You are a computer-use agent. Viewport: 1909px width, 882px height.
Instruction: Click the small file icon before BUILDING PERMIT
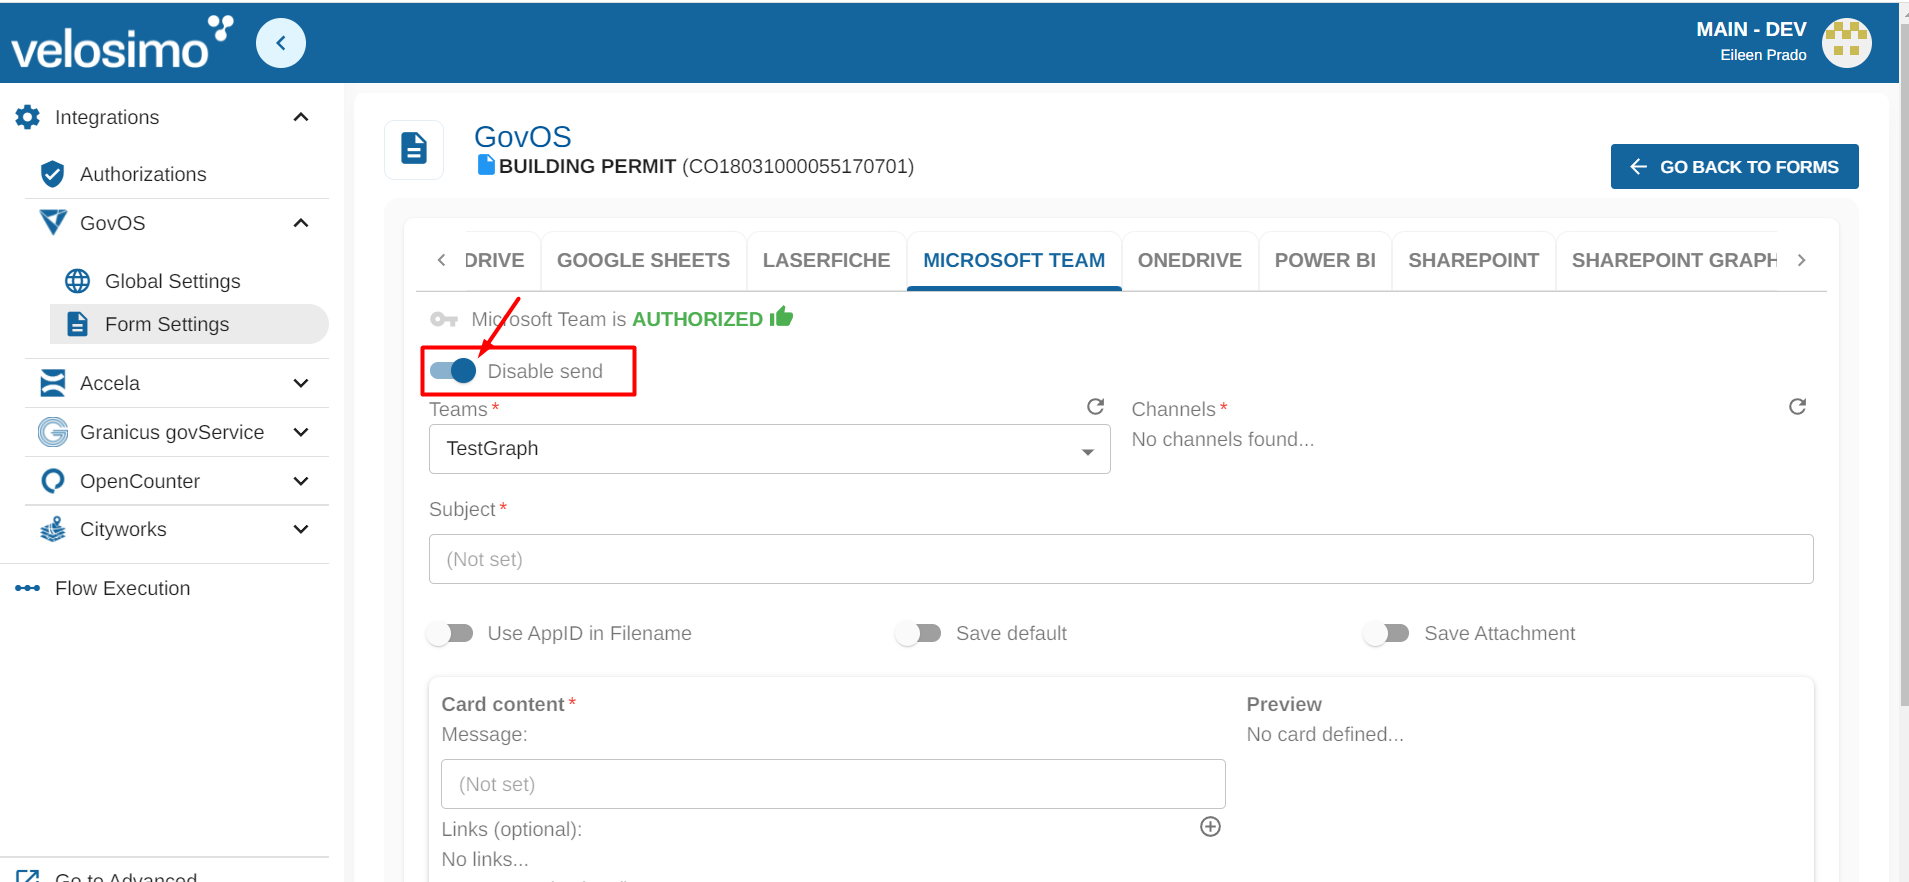[486, 165]
